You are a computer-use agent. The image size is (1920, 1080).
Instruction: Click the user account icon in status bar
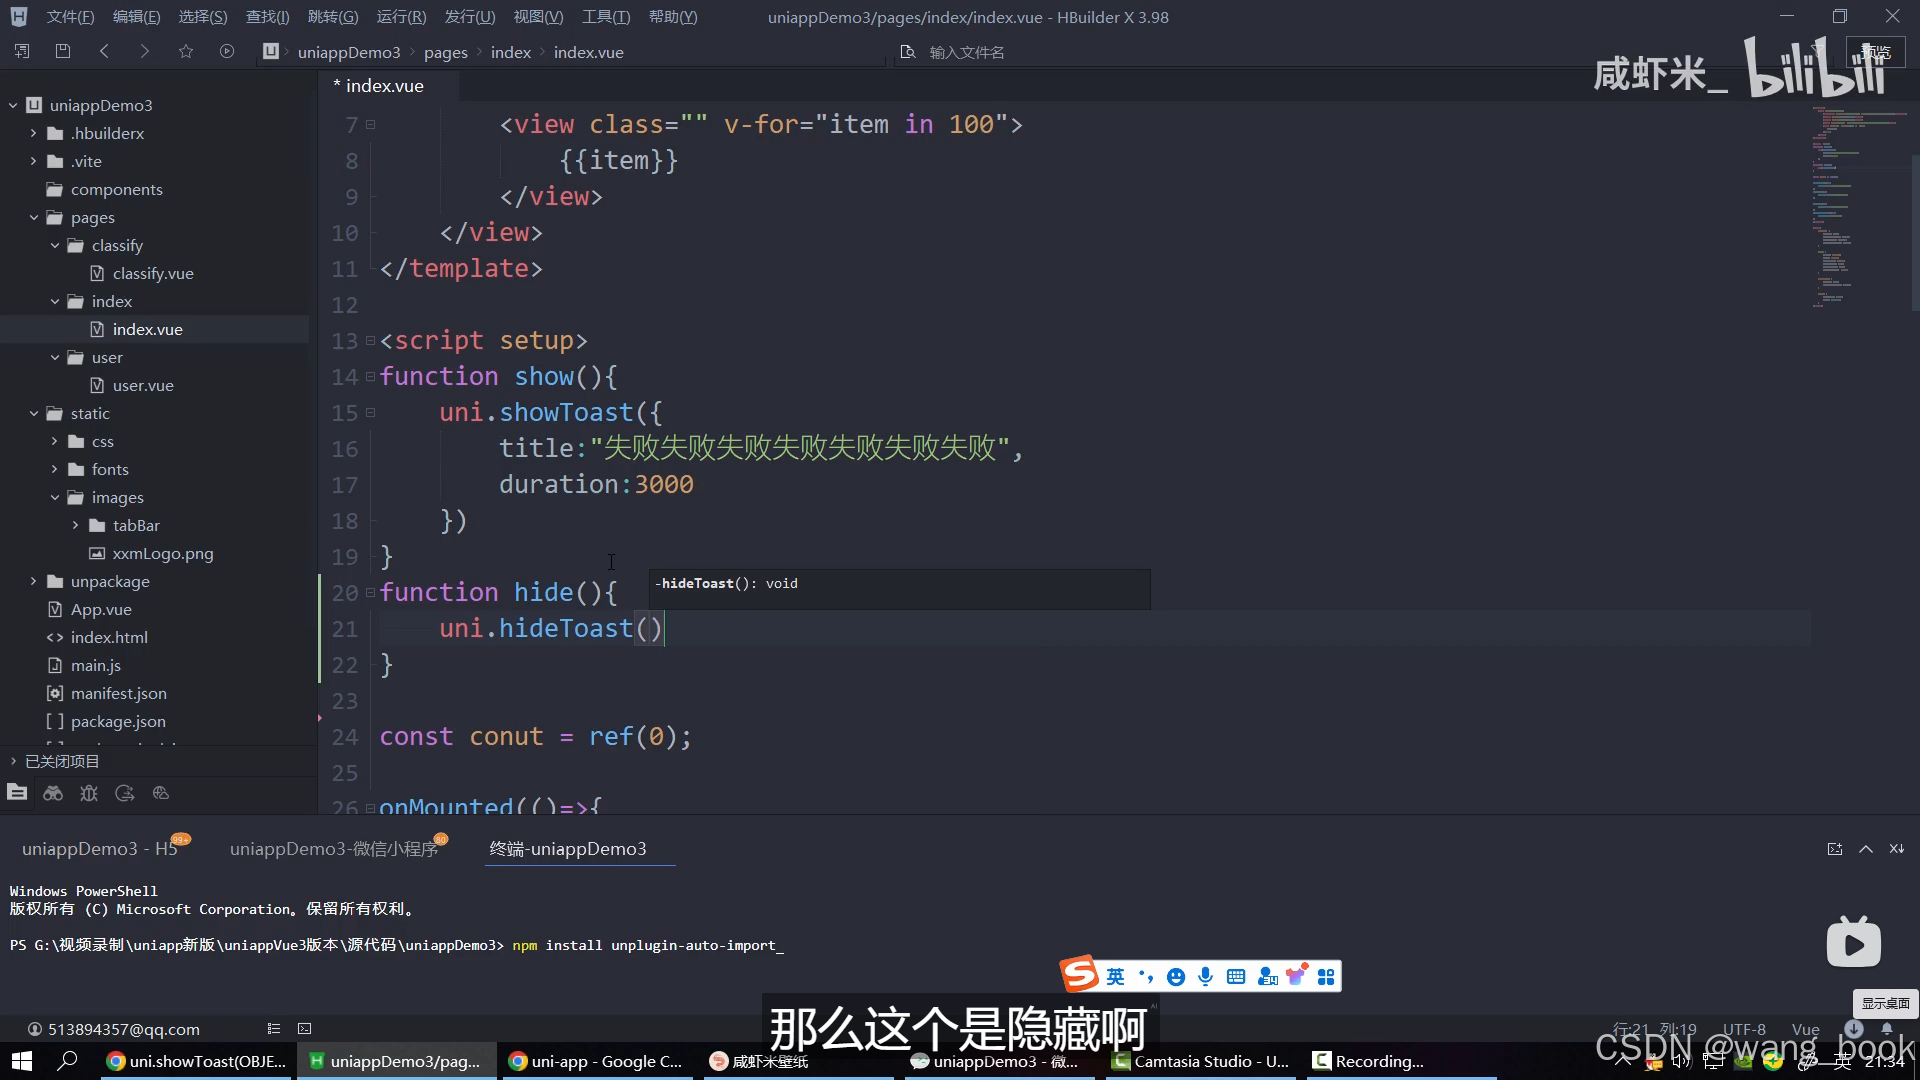click(35, 1029)
